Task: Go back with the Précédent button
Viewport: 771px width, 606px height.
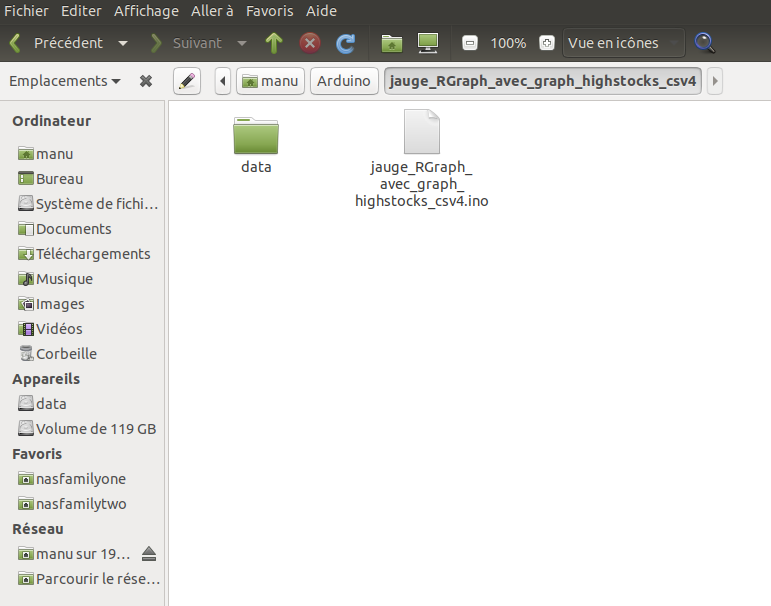Action: [57, 43]
